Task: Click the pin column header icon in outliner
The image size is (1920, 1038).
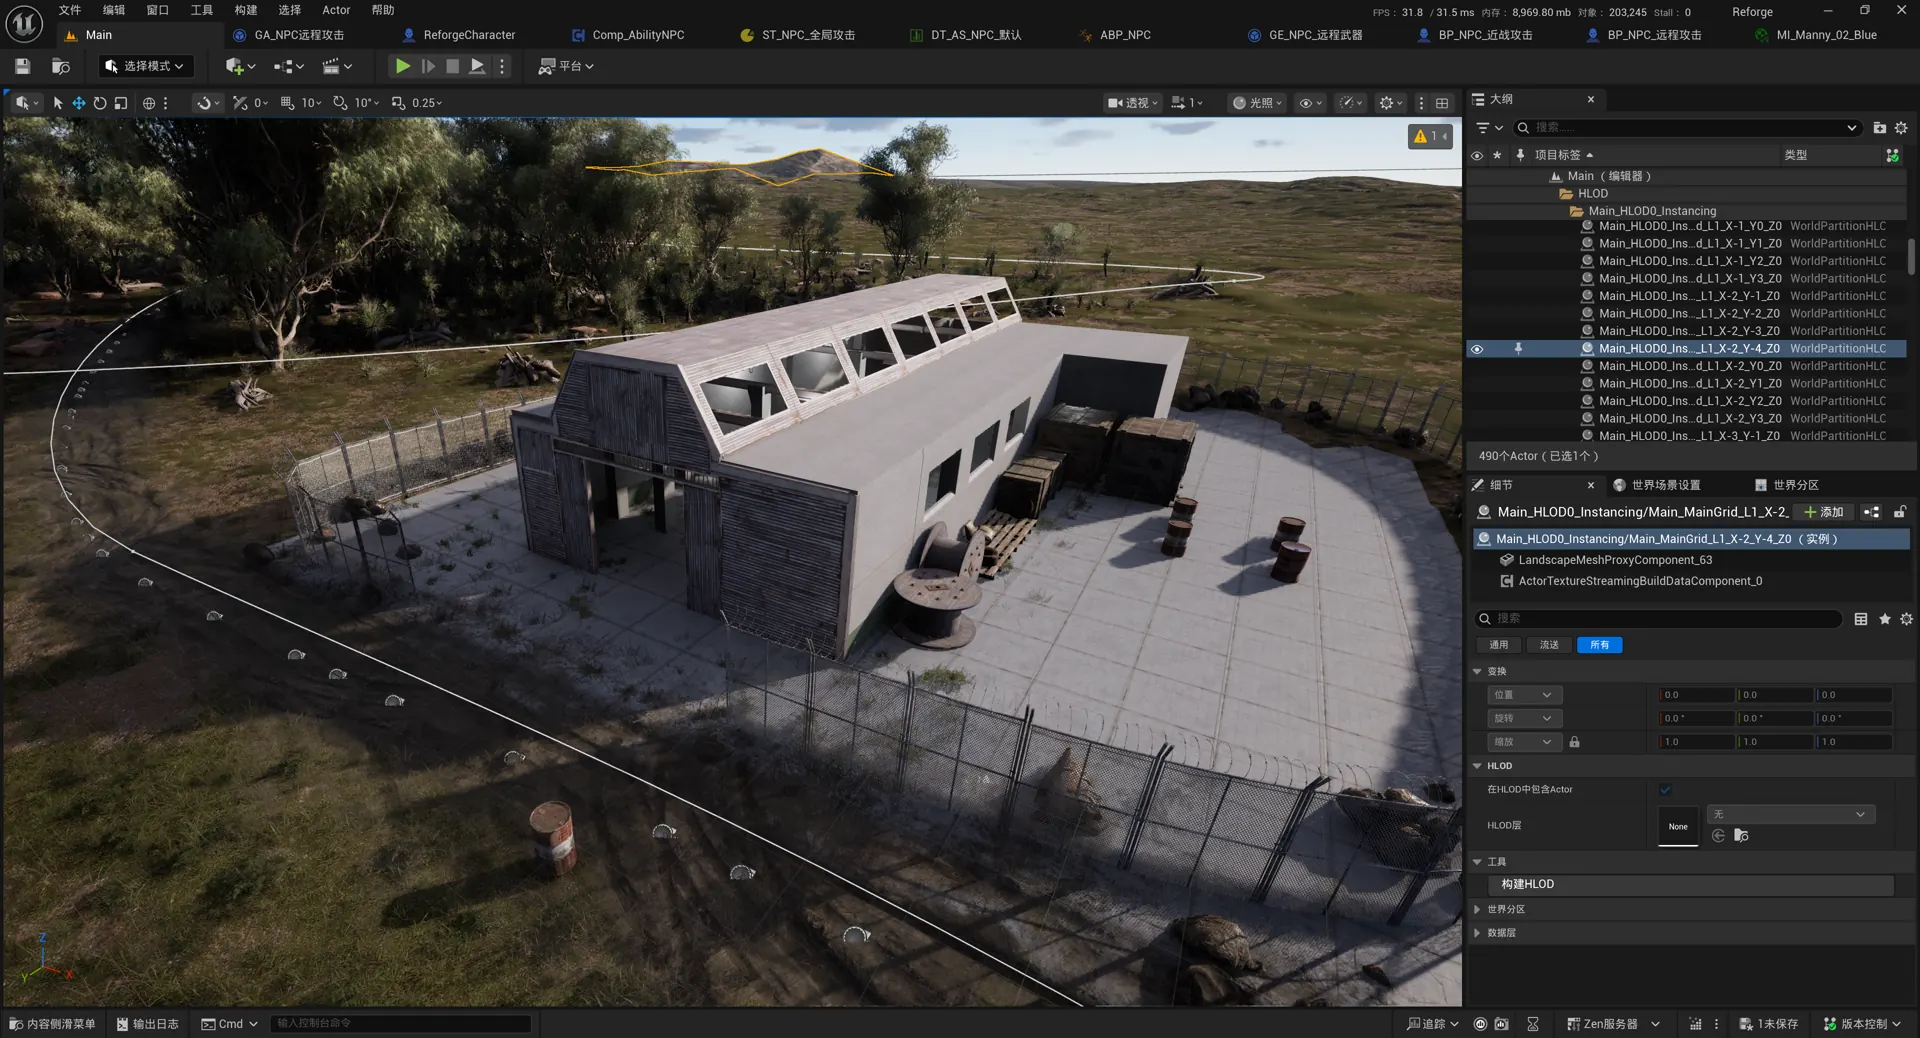Action: [x=1520, y=155]
